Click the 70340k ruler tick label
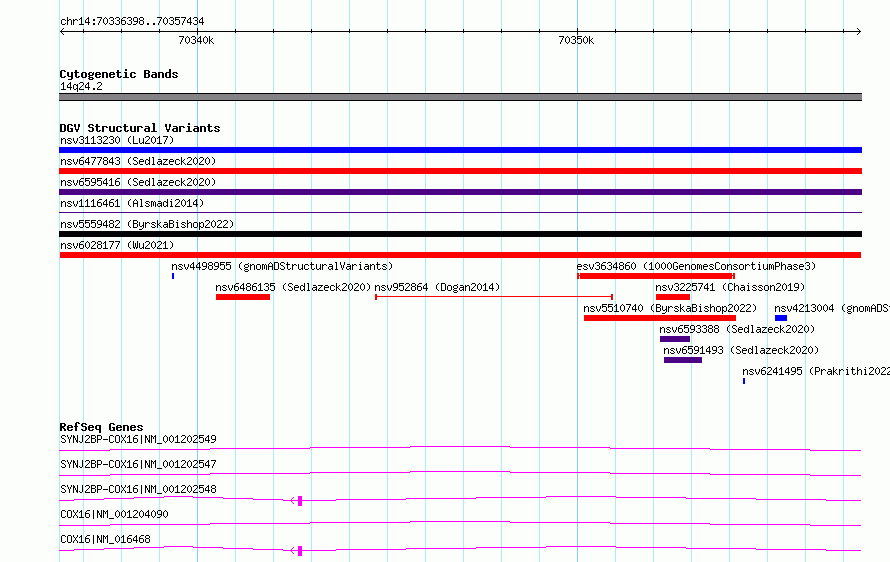The height and width of the screenshot is (562, 890). (196, 40)
